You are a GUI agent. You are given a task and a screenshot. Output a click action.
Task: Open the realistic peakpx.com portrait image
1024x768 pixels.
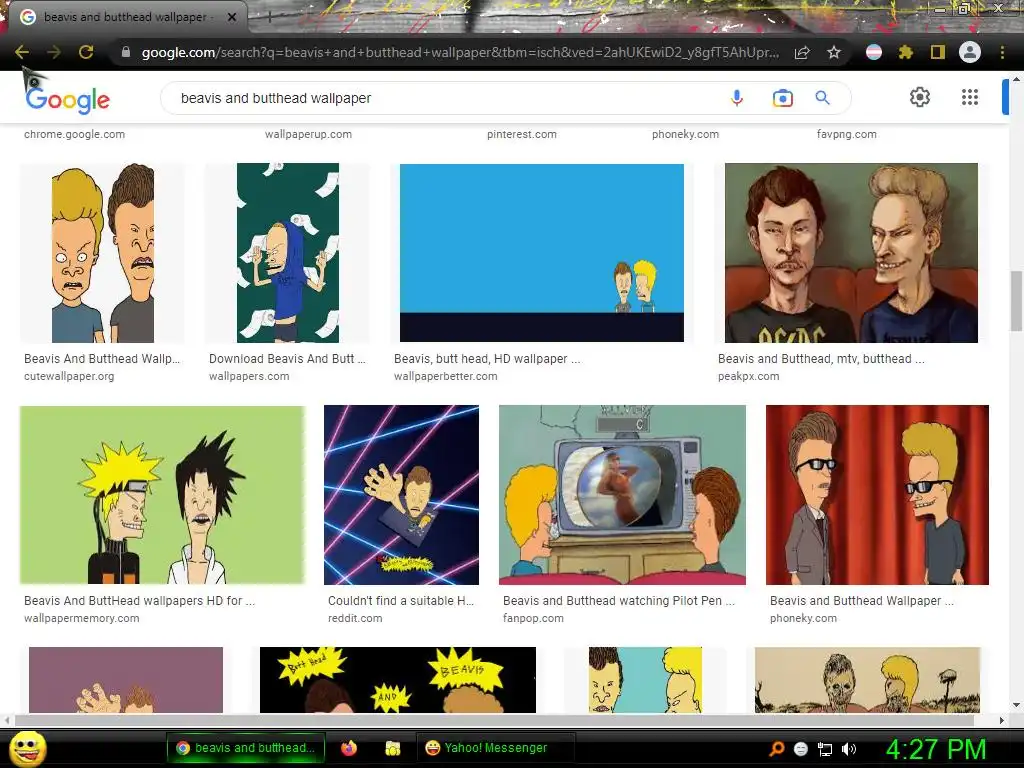tap(851, 253)
